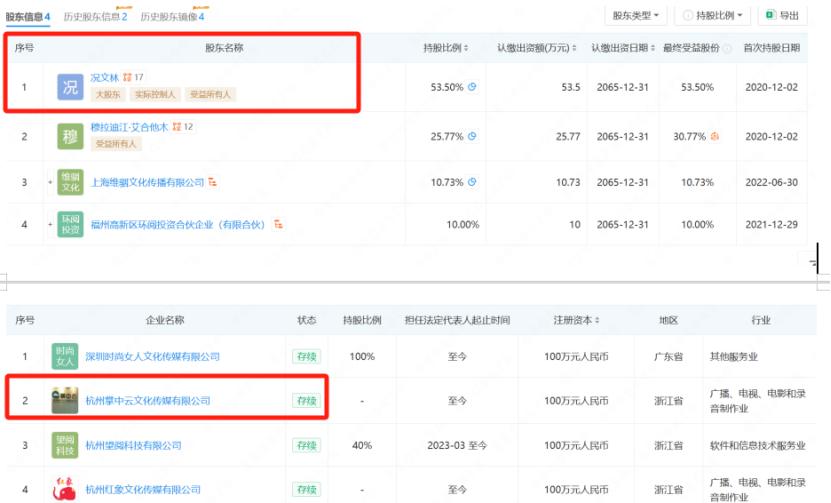Click the 望阅科技 logo icon
The image size is (831, 503).
pyautogui.click(x=65, y=445)
